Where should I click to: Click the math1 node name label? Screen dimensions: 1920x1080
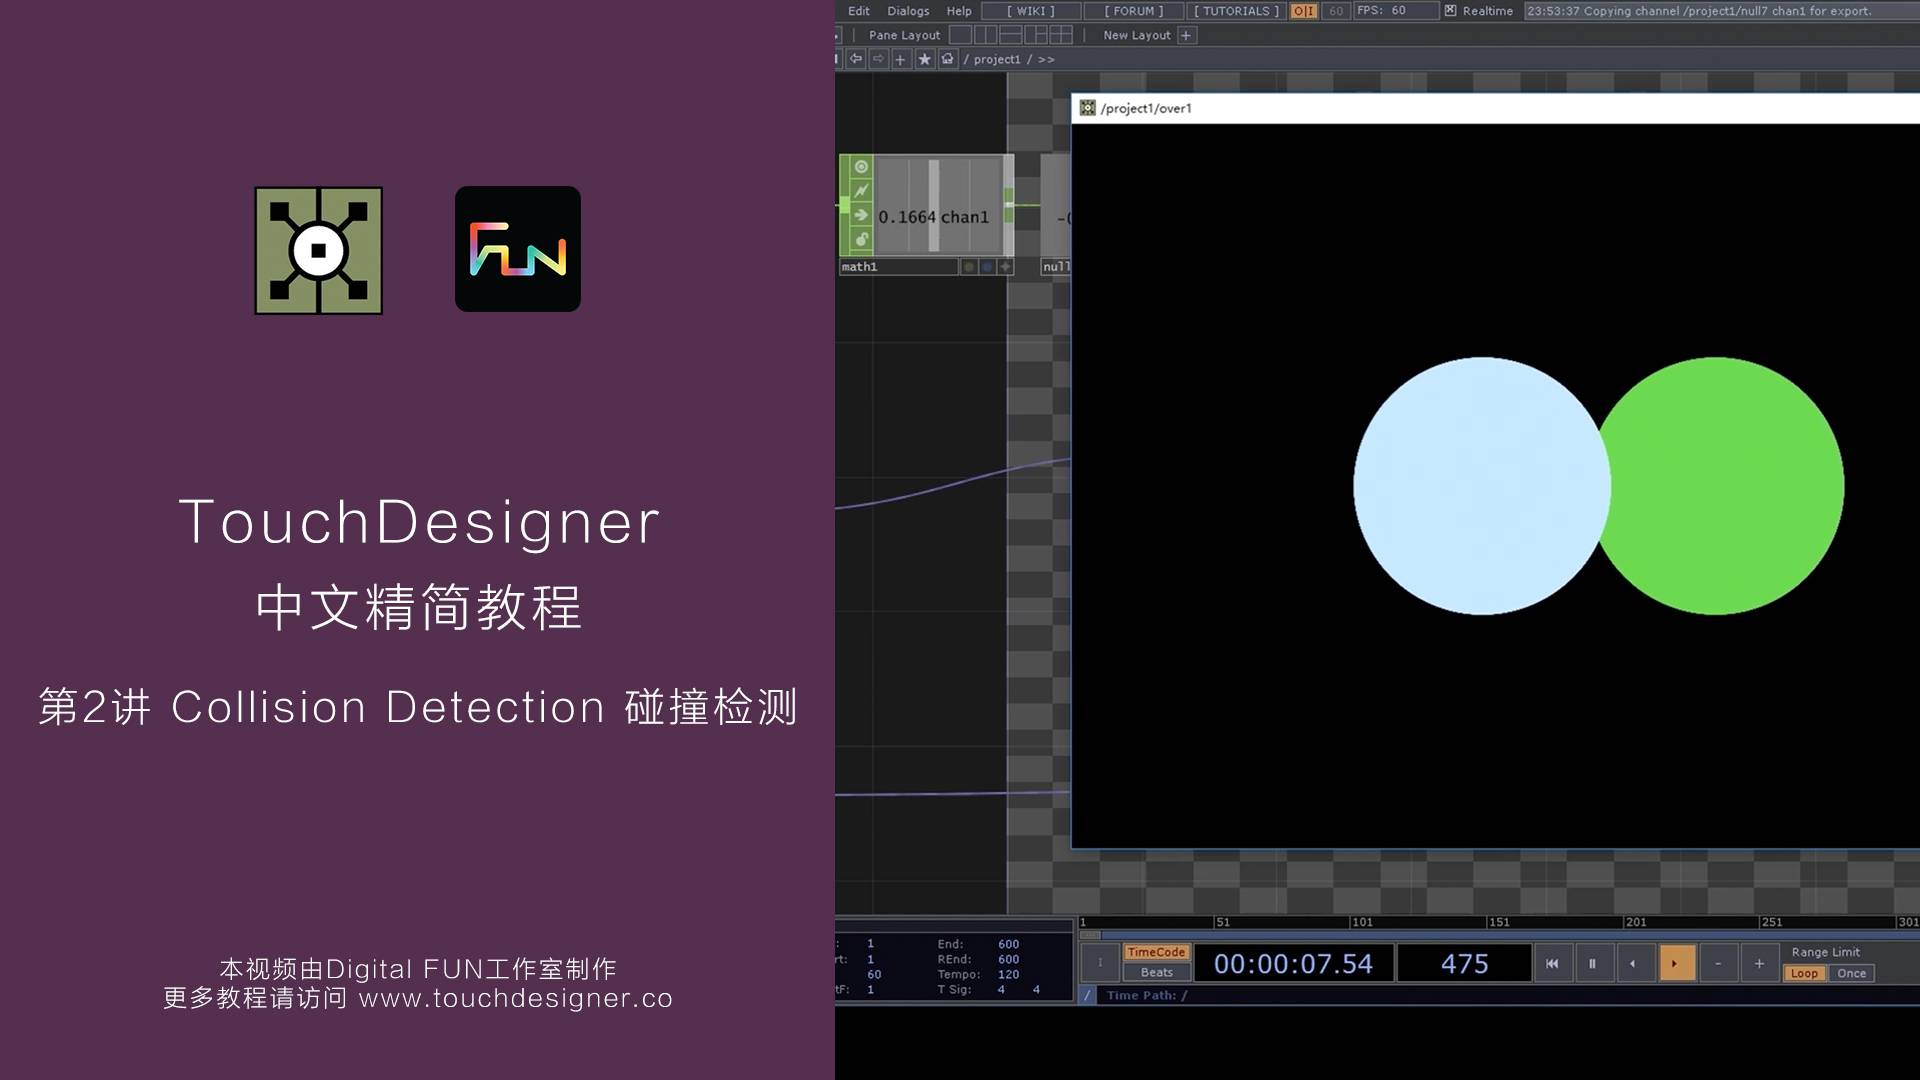(x=898, y=267)
